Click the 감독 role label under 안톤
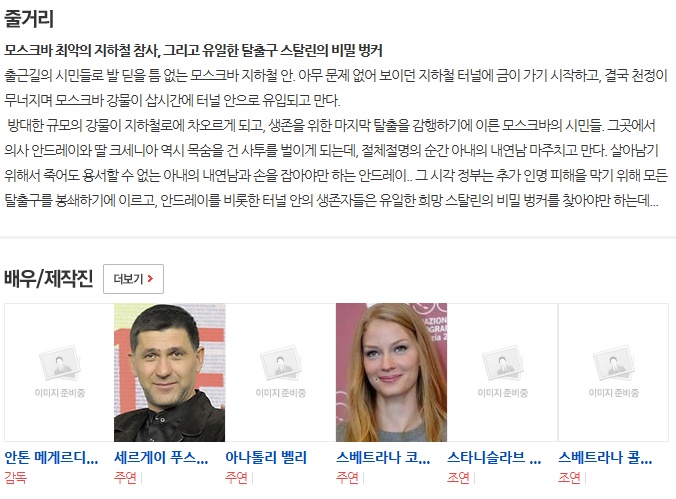This screenshot has height=499, width=676. click(x=16, y=477)
